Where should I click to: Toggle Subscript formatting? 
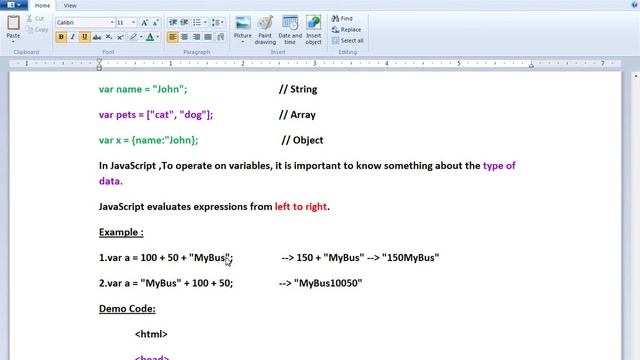(x=109, y=37)
